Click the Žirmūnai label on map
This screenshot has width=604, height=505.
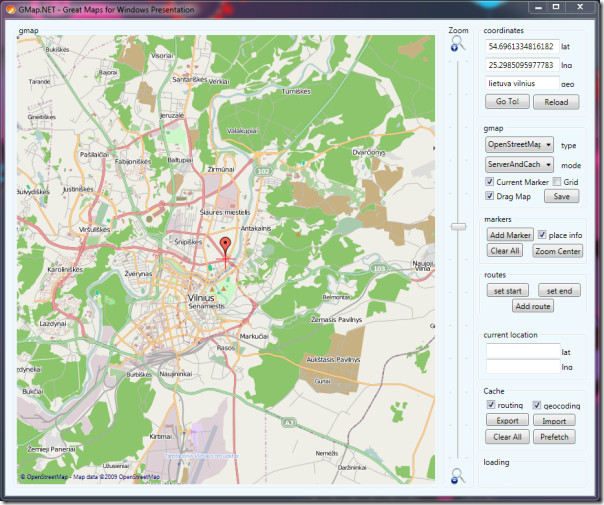[x=221, y=169]
